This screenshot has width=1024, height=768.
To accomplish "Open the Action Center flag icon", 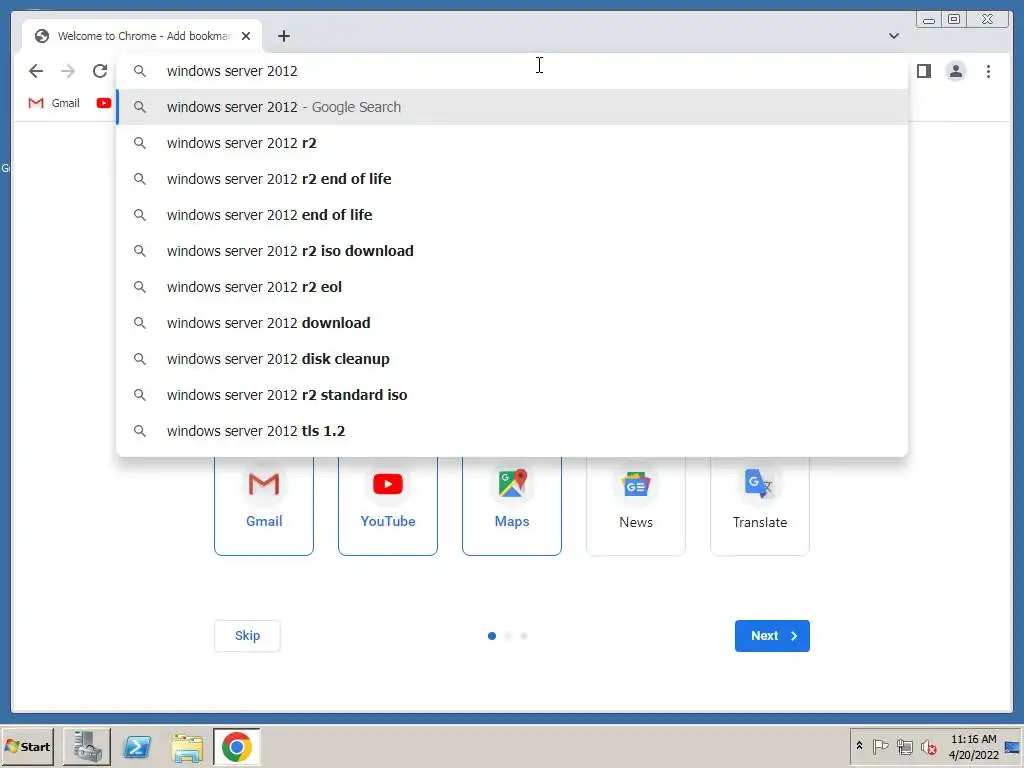I will coord(880,746).
